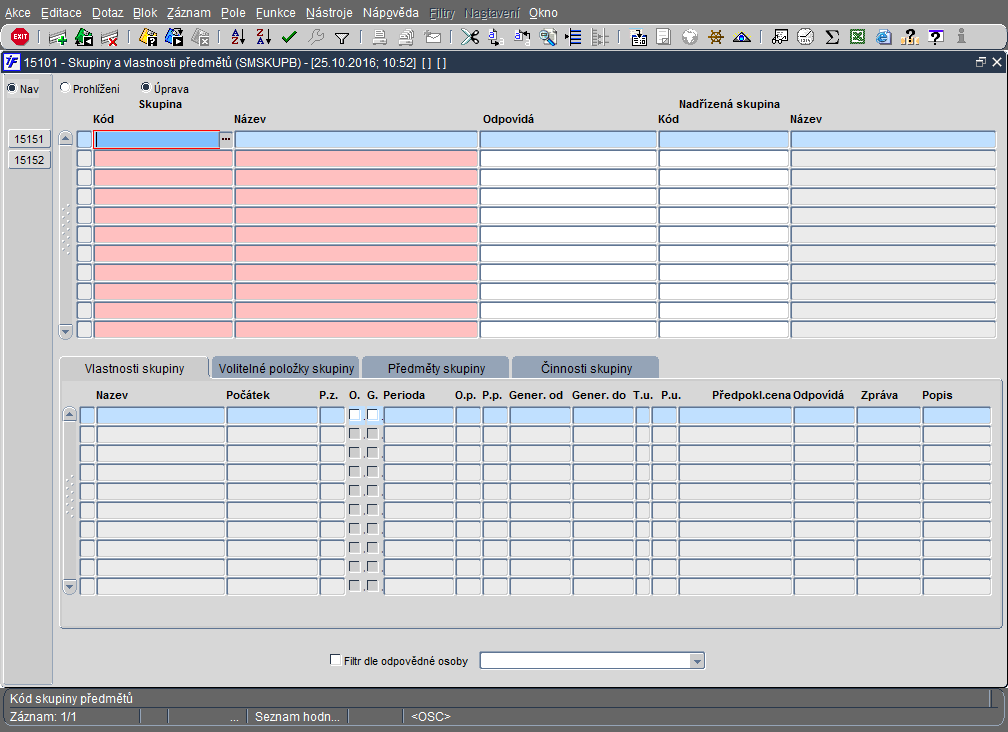The height and width of the screenshot is (732, 1008).
Task: Select the Prohlížení radio button
Action: (x=65, y=87)
